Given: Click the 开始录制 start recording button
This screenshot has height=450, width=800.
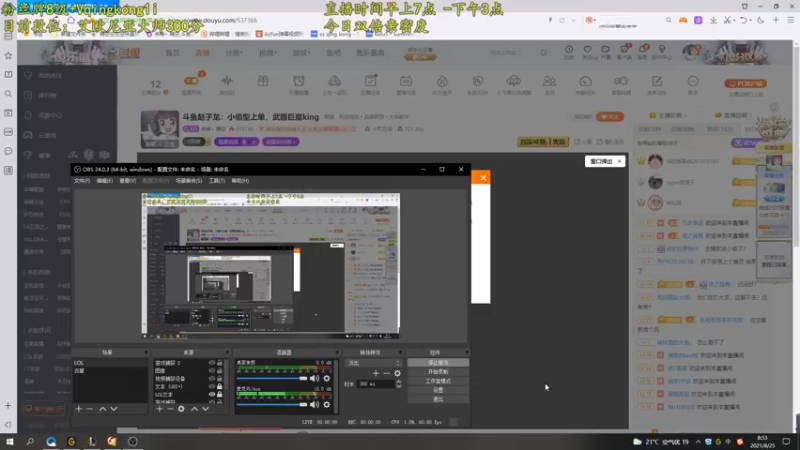Looking at the screenshot, I should pyautogui.click(x=438, y=372).
